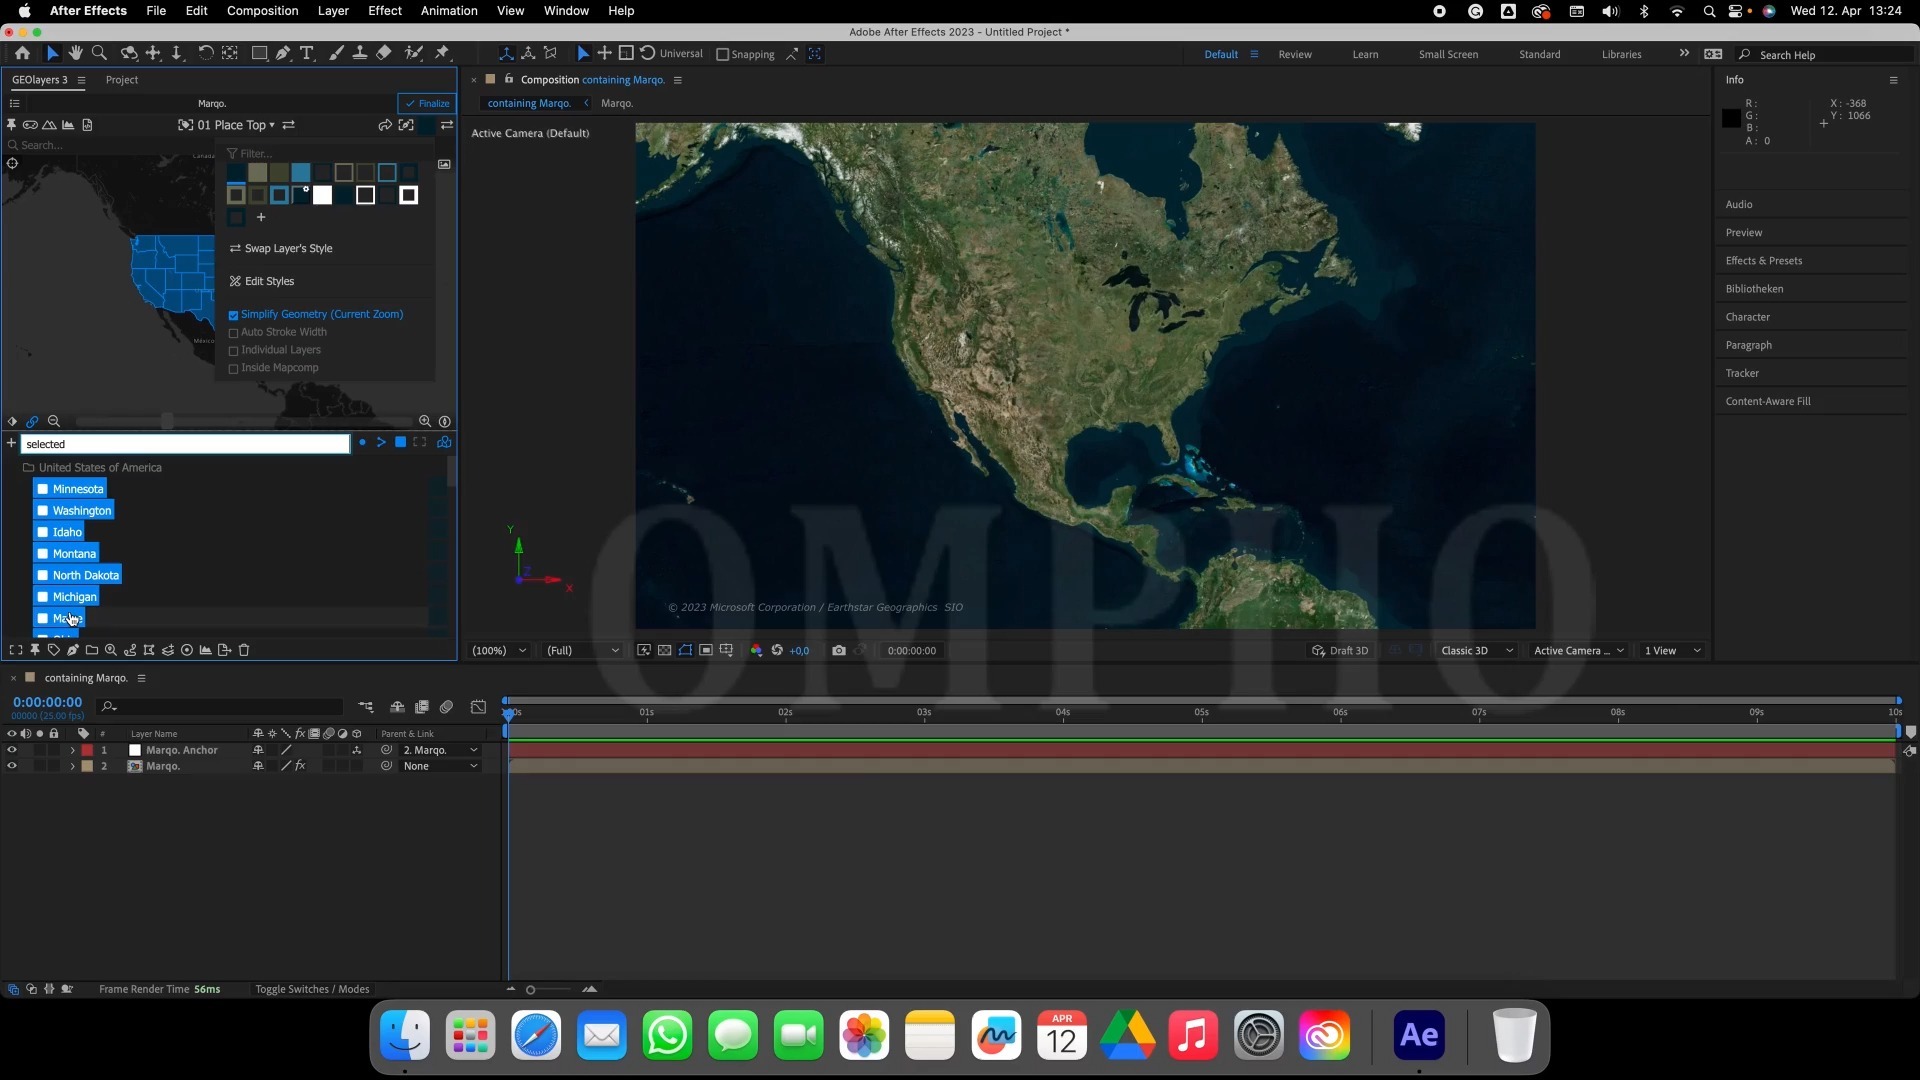Click the Michigan feature in list
Screen dimensions: 1920x1080
pos(74,597)
